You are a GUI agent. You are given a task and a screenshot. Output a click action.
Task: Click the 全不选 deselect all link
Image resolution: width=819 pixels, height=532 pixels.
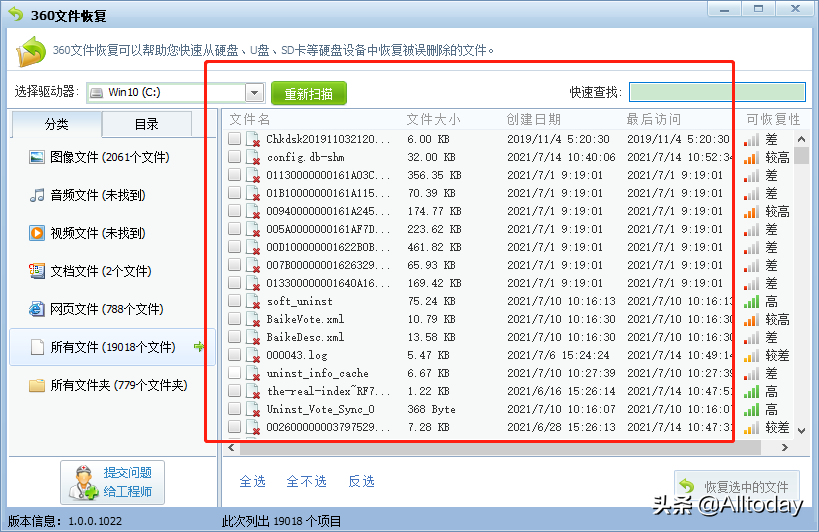tap(307, 481)
